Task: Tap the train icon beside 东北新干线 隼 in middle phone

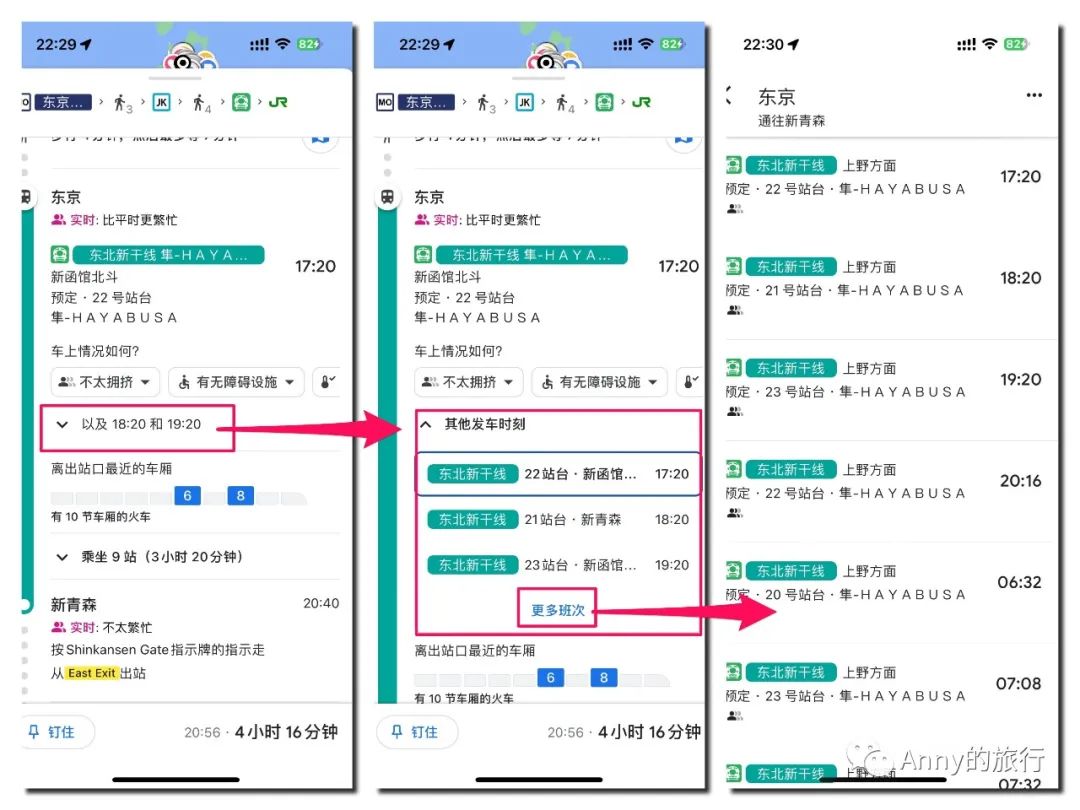Action: (x=423, y=255)
